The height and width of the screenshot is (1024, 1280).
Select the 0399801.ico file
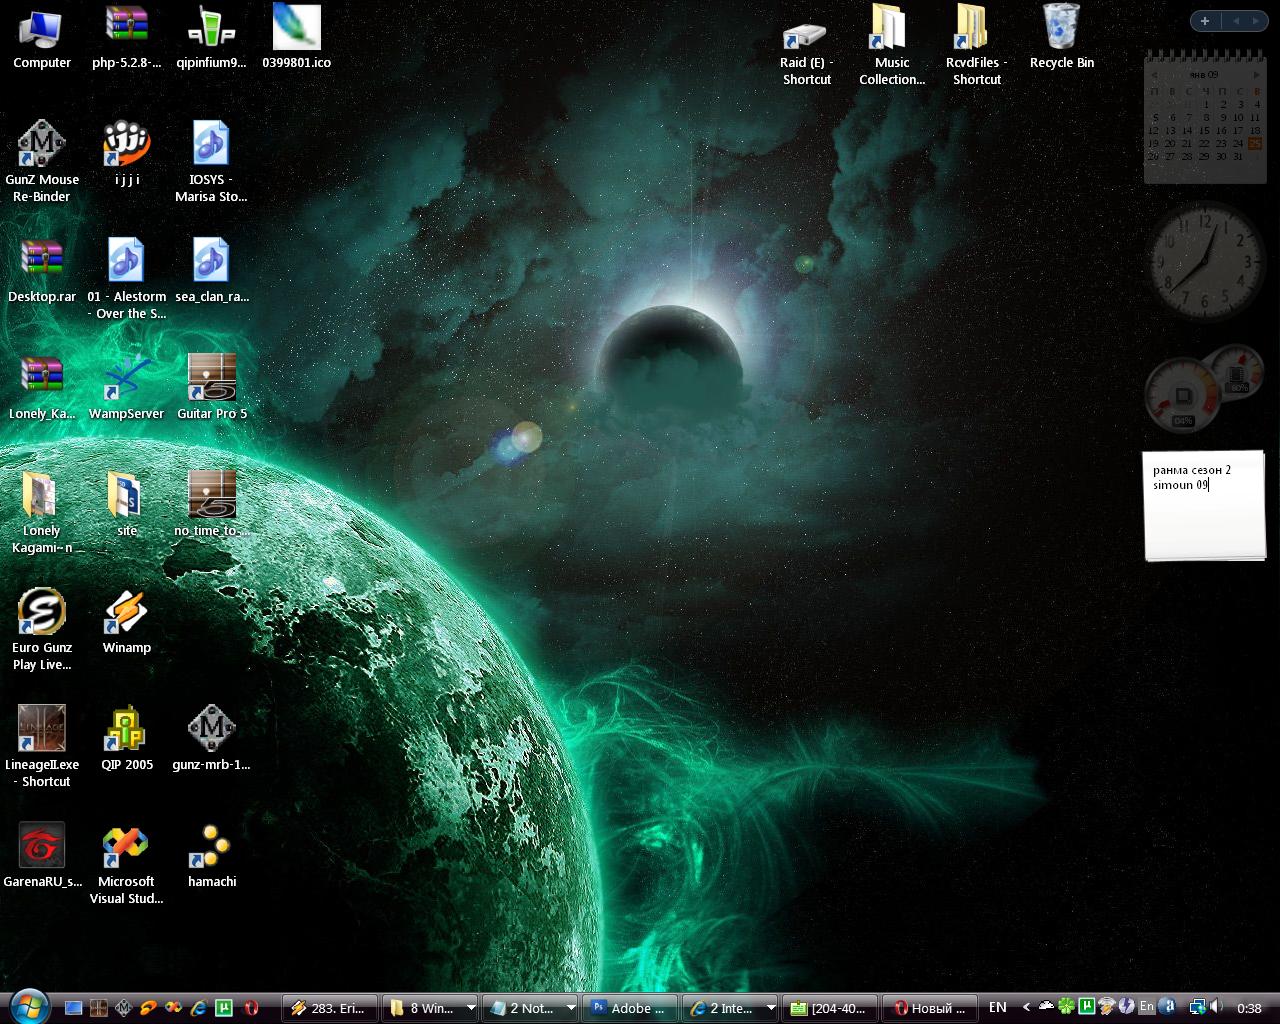pyautogui.click(x=296, y=38)
